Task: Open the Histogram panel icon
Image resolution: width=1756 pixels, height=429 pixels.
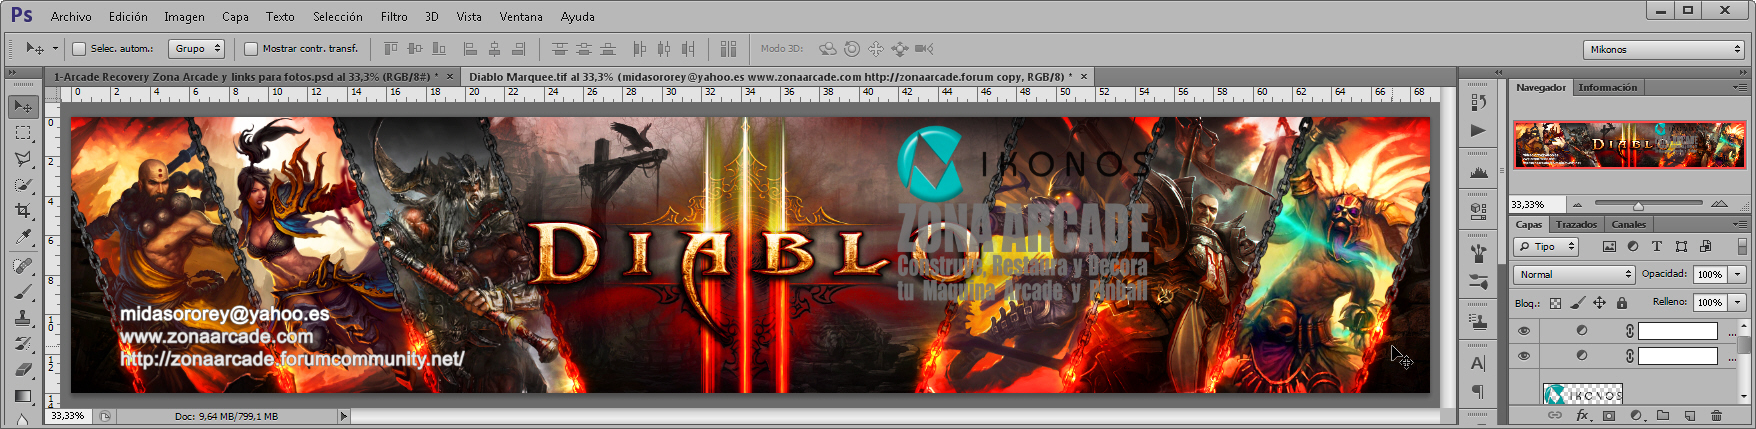Action: pyautogui.click(x=1479, y=172)
